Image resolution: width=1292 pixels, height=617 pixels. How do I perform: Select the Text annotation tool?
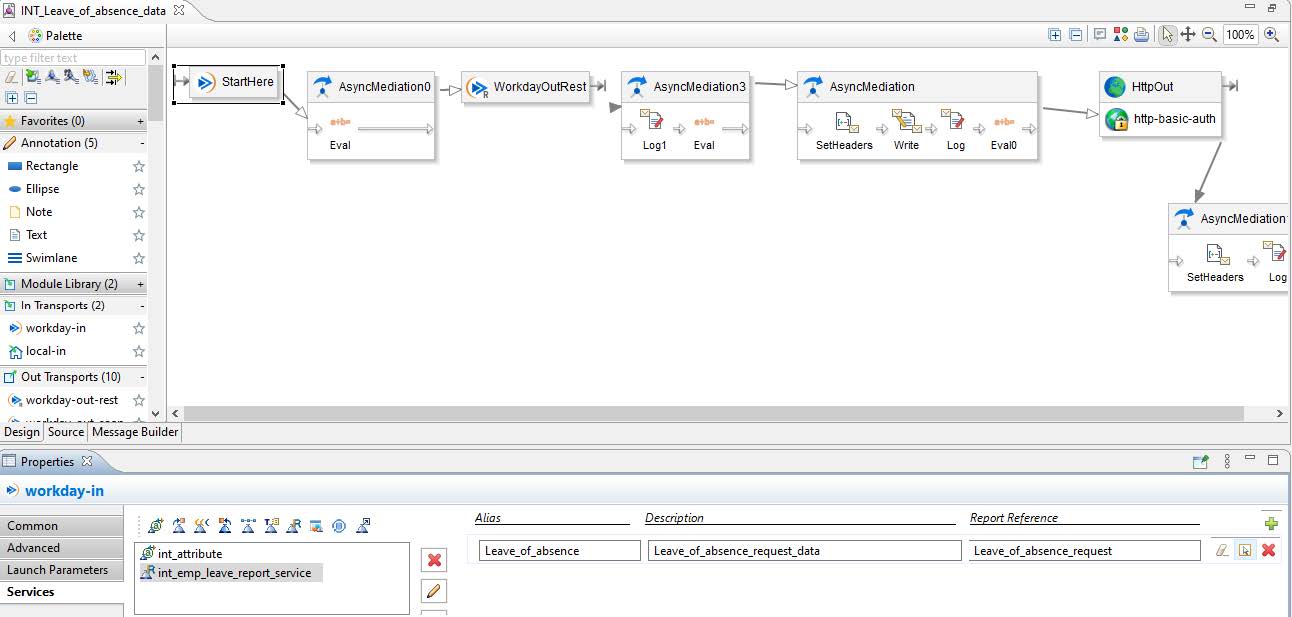pos(36,235)
